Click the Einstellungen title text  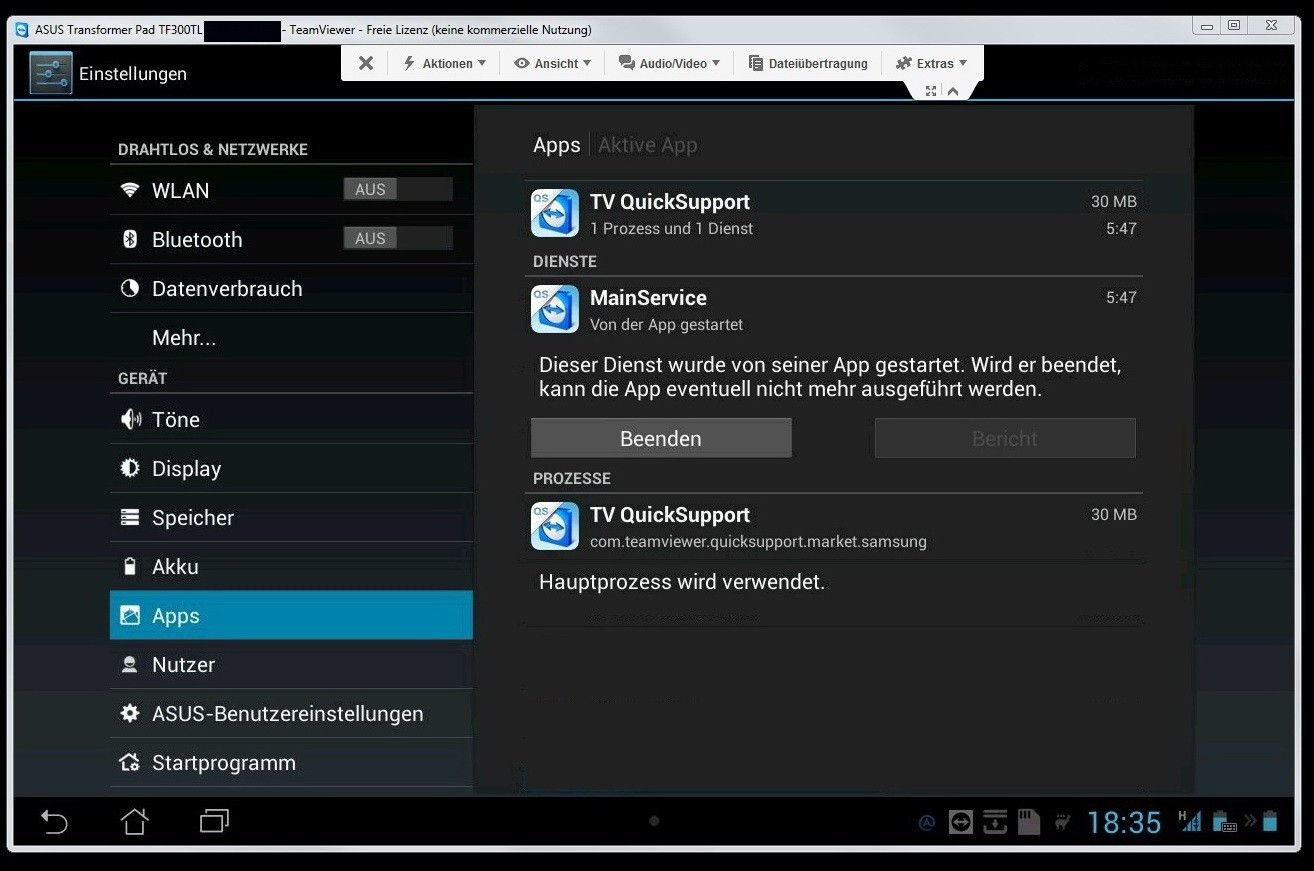pyautogui.click(x=133, y=73)
